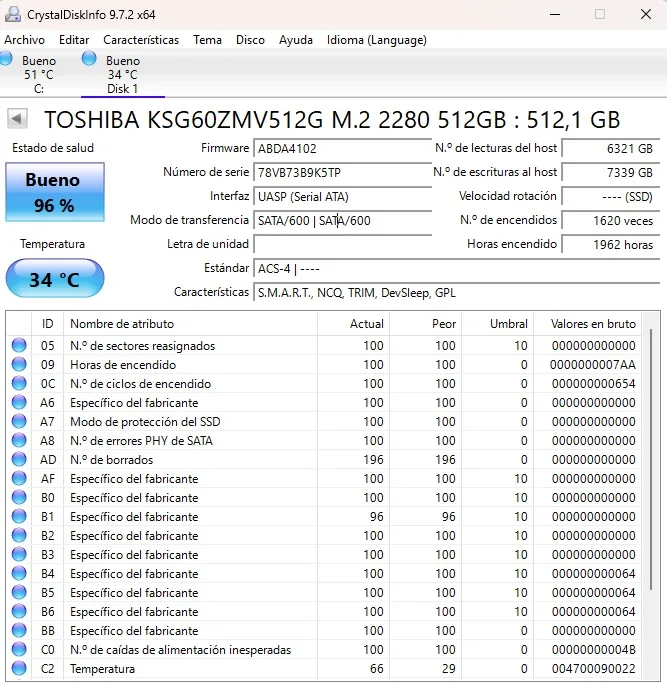Click raw value 004700090022 for Temperatura

(x=593, y=669)
